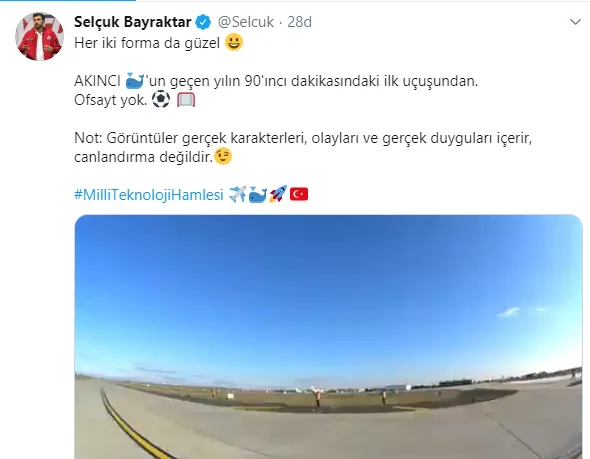
Task: Click the blue page loading bar at top
Action: tap(68, 0)
